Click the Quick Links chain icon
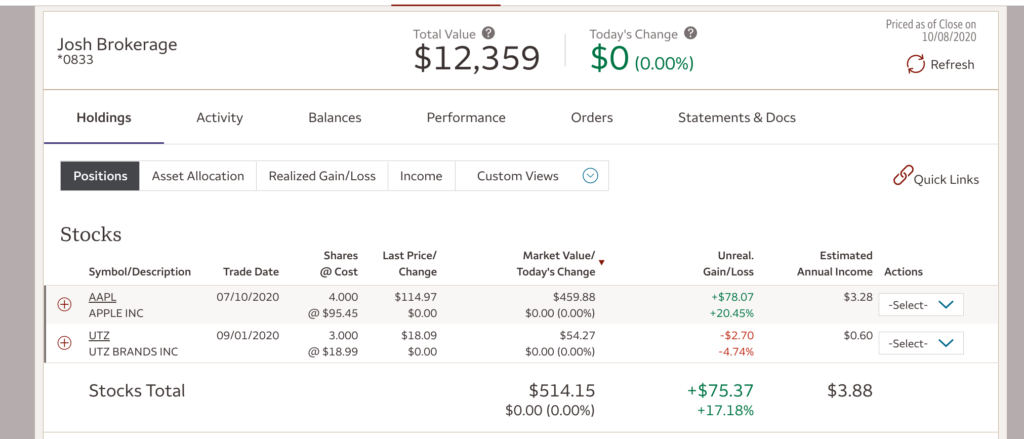Image resolution: width=1024 pixels, height=439 pixels. click(x=902, y=177)
